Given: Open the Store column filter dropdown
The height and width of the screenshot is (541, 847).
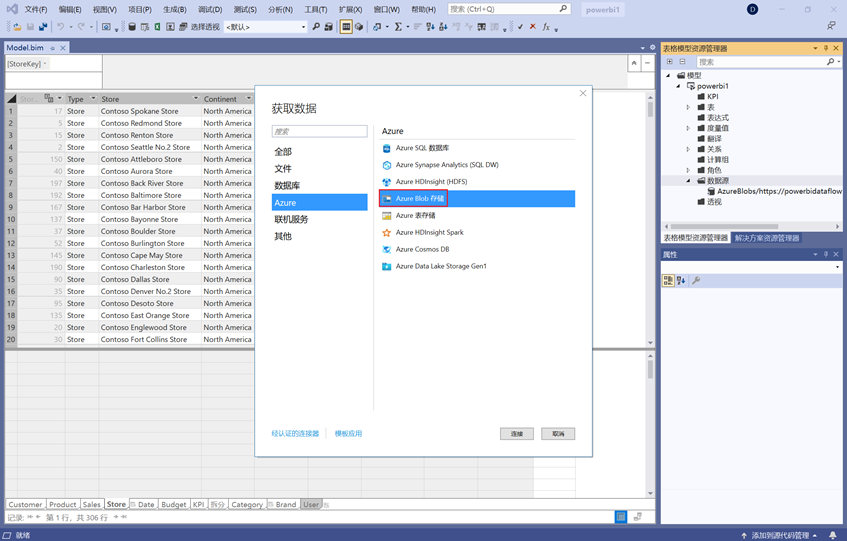Looking at the screenshot, I should [196, 98].
